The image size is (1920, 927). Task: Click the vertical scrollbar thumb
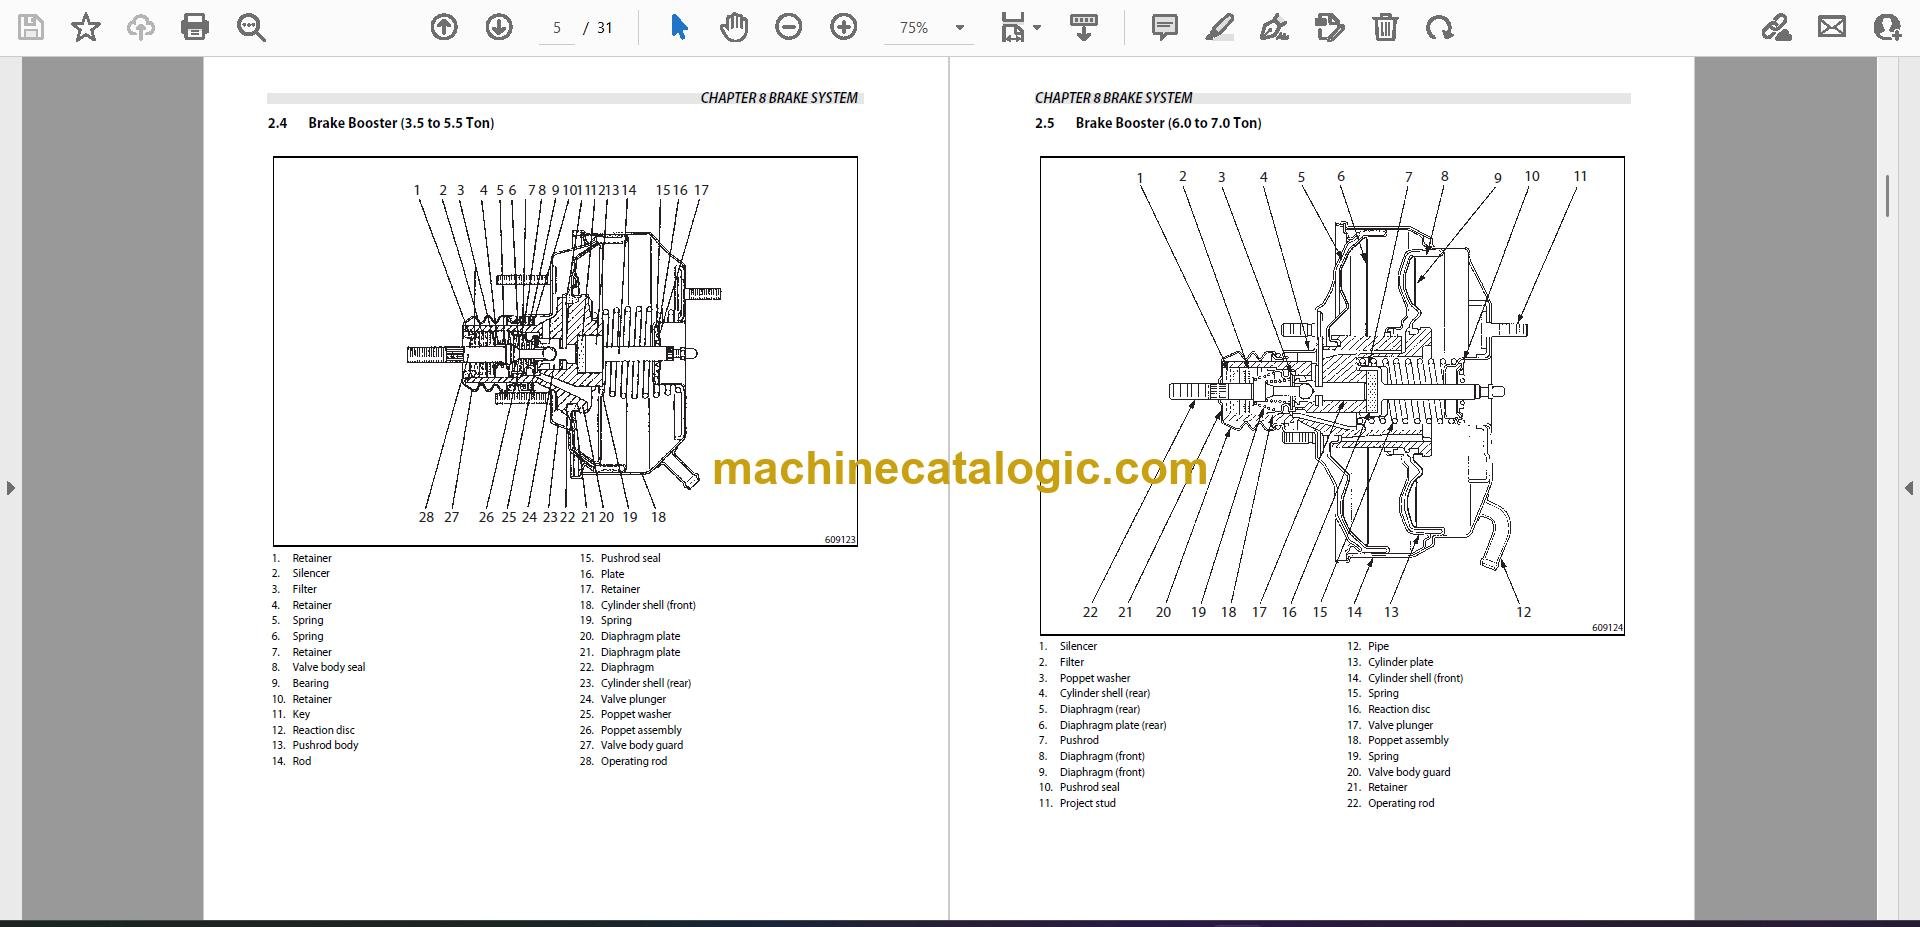pyautogui.click(x=1887, y=196)
